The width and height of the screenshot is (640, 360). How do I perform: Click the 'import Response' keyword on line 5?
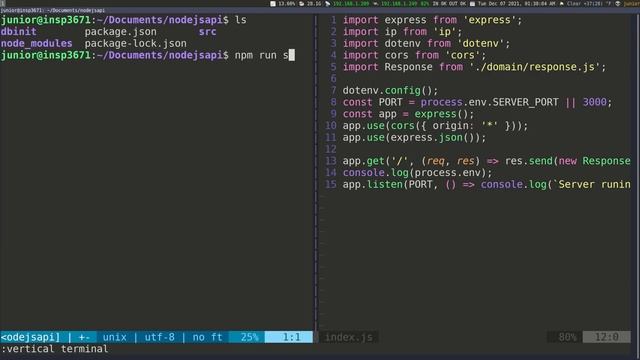(387, 67)
